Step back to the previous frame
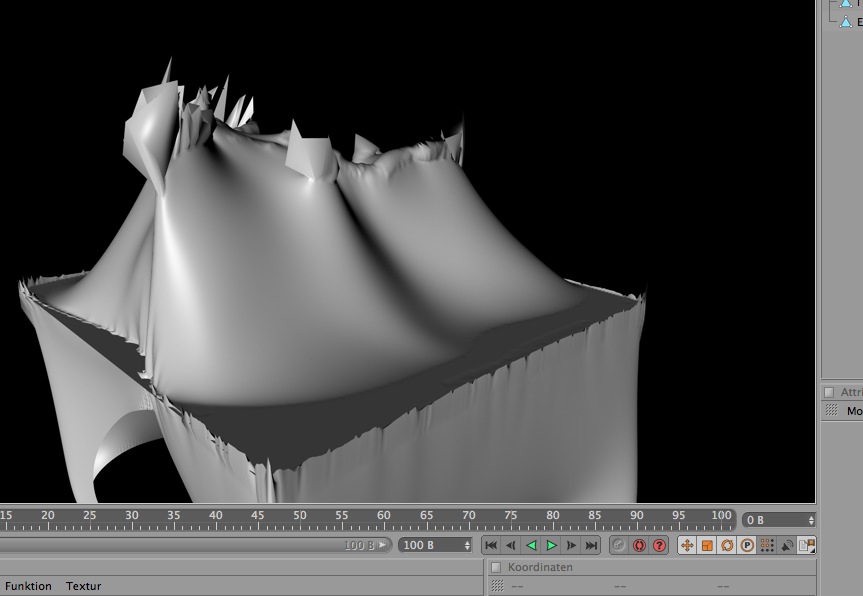This screenshot has height=596, width=863. 511,545
